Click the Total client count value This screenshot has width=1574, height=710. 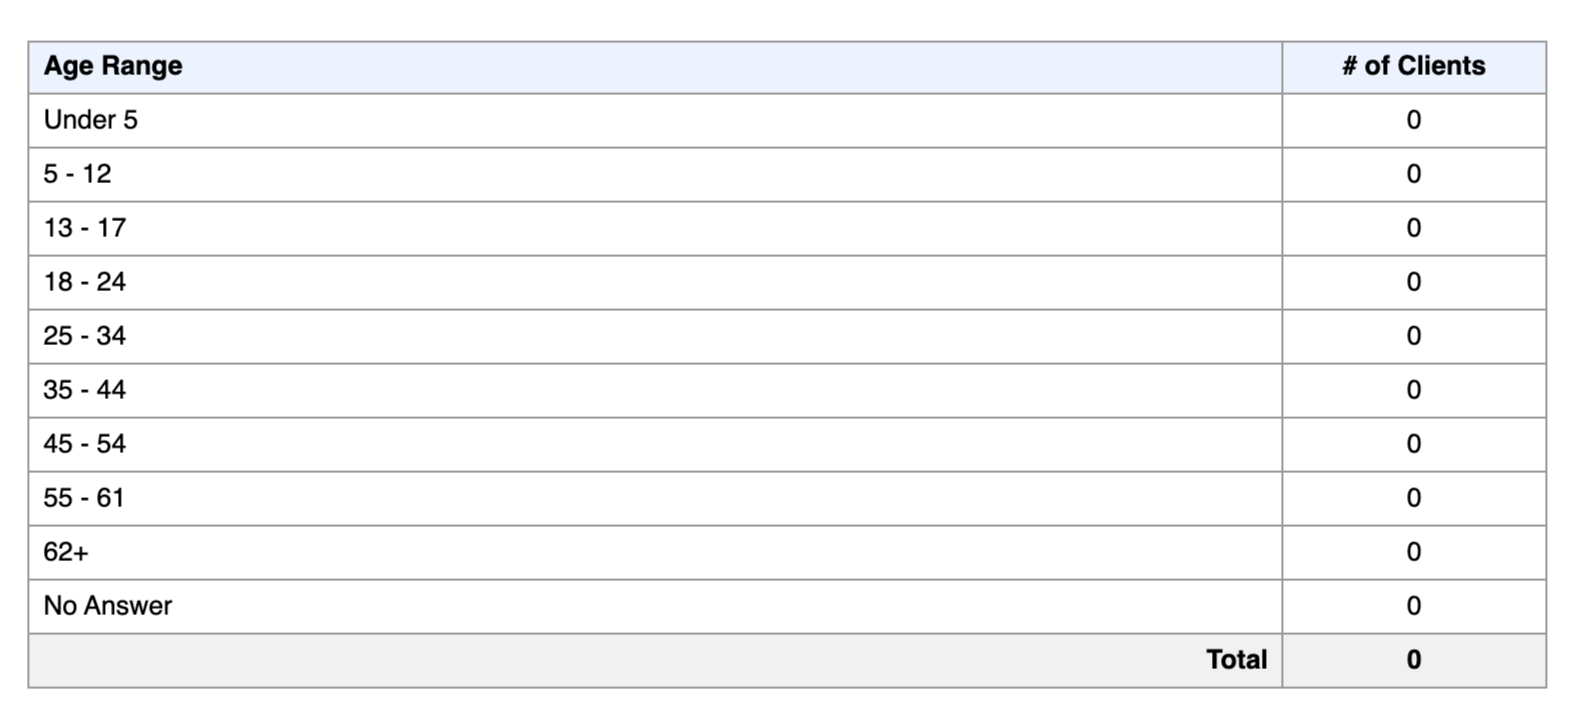pyautogui.click(x=1414, y=661)
